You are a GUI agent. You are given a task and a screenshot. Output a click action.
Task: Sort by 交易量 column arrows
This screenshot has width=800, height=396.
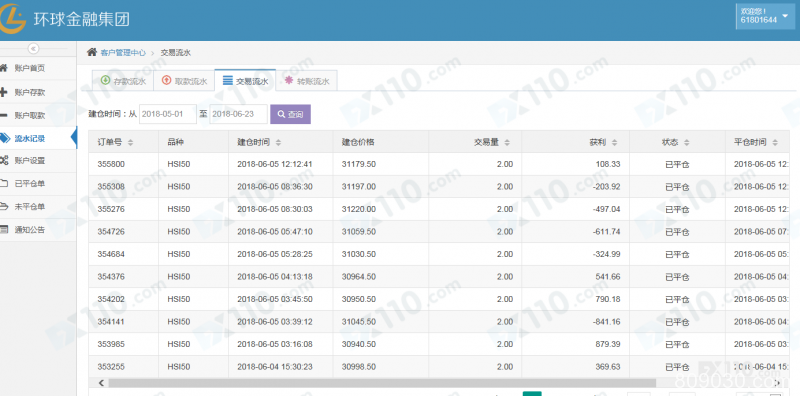tap(507, 143)
